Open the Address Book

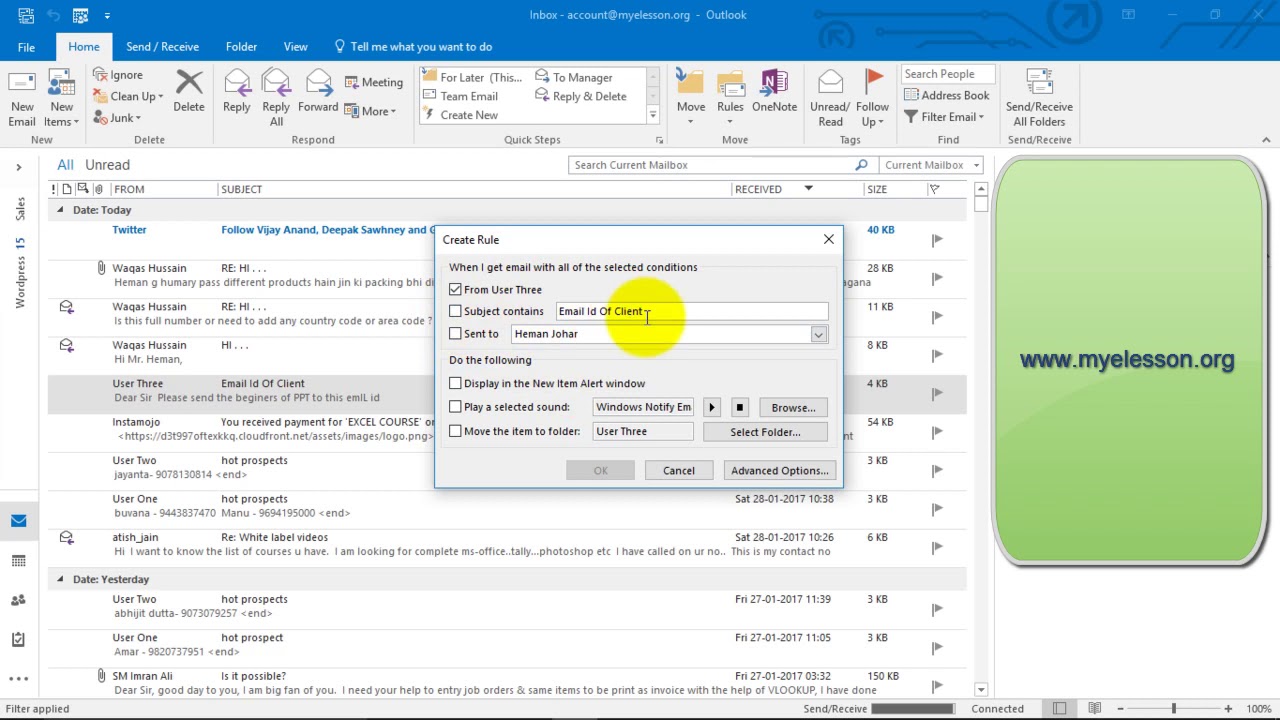tap(946, 95)
